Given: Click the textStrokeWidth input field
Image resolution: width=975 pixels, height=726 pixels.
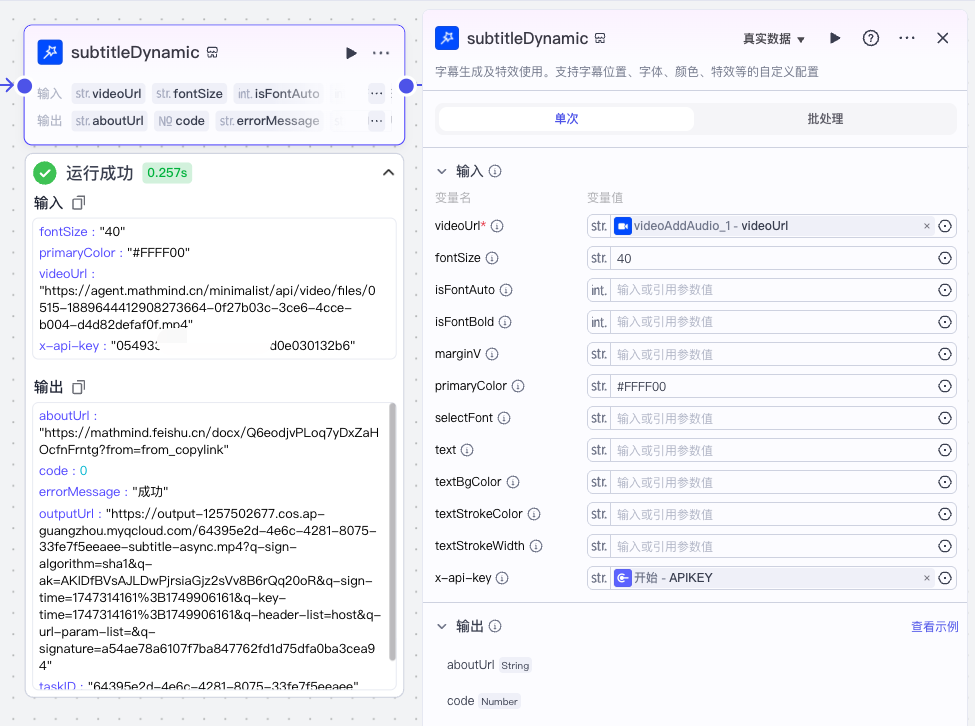Looking at the screenshot, I should click(772, 546).
